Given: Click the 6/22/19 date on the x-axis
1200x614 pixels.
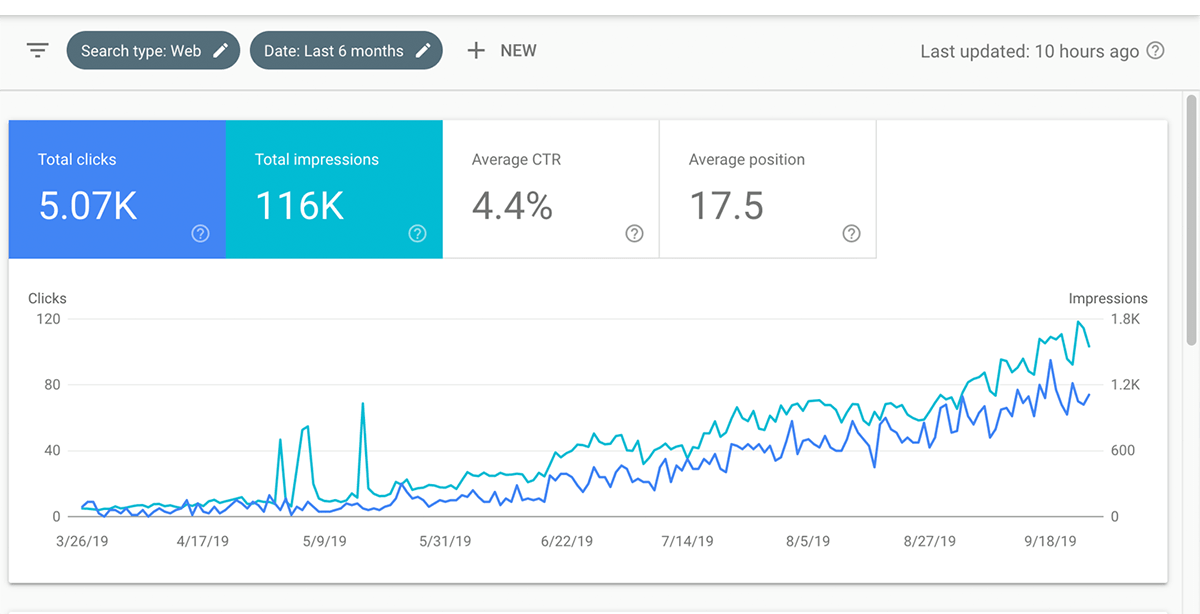Looking at the screenshot, I should [566, 541].
